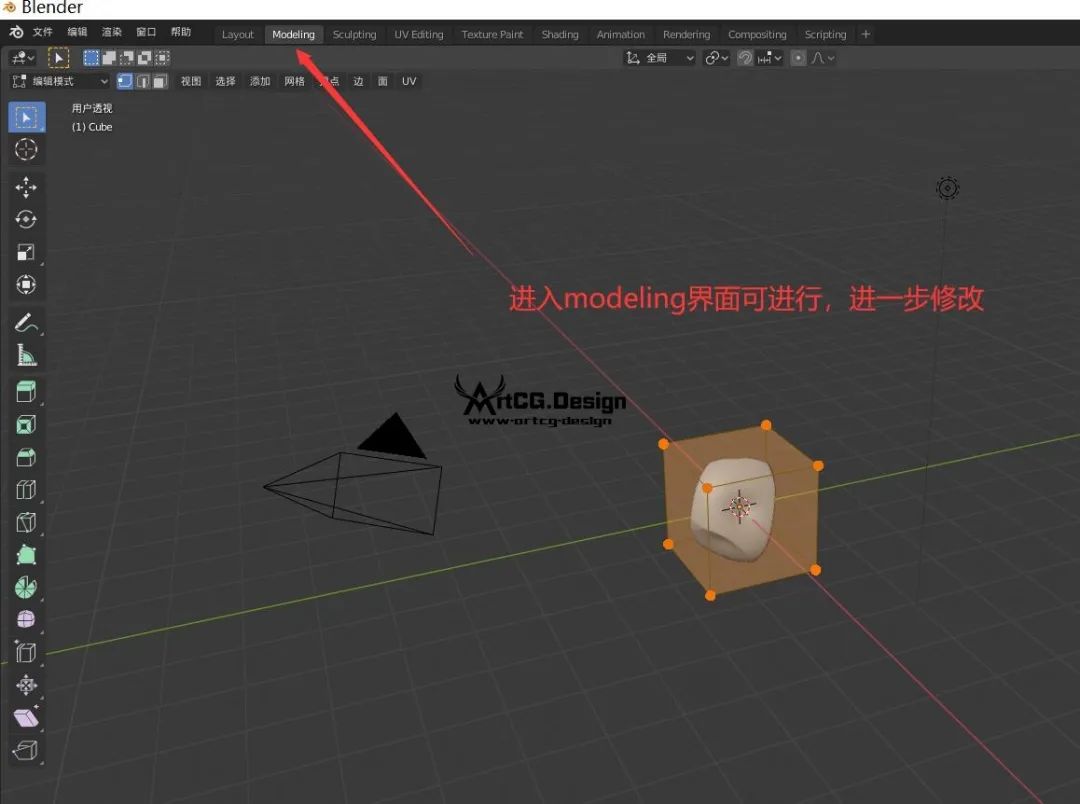Select the Rip Region tool
Screen dimensions: 1080x804
[x=26, y=750]
